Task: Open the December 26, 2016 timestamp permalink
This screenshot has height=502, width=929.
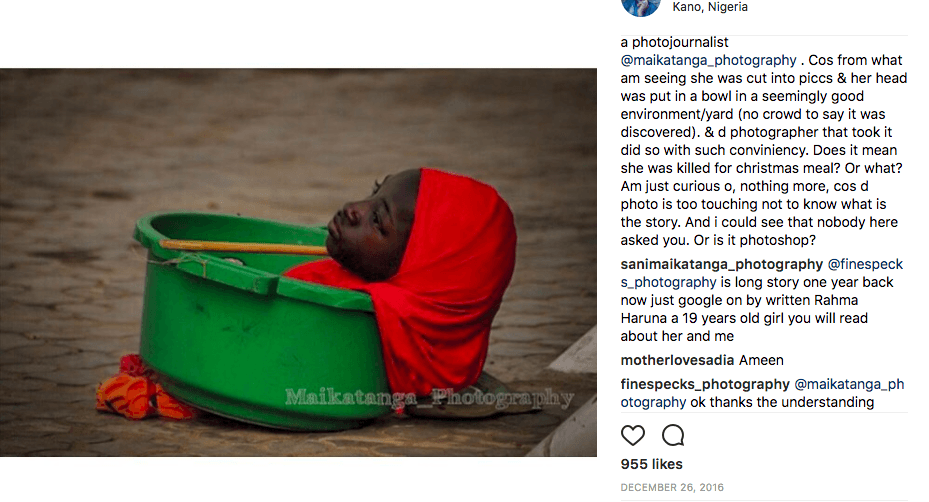Action: point(672,487)
